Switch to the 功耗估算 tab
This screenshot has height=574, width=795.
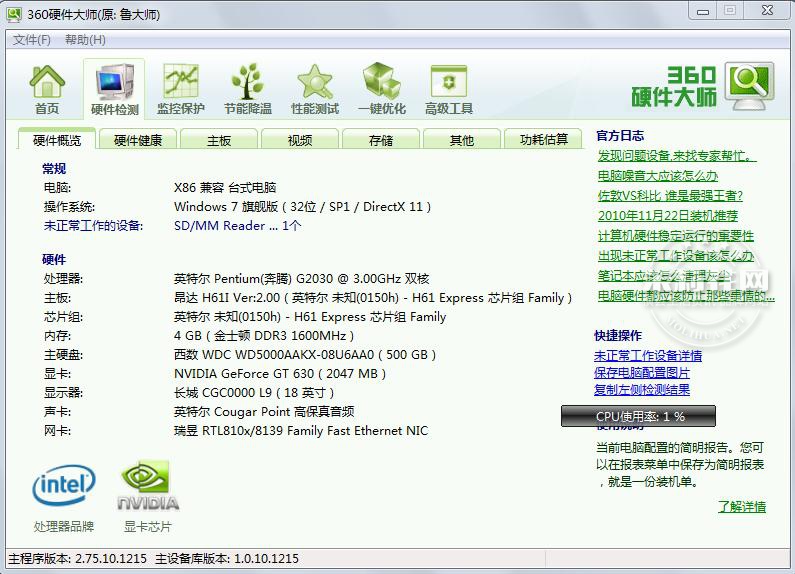pos(544,139)
